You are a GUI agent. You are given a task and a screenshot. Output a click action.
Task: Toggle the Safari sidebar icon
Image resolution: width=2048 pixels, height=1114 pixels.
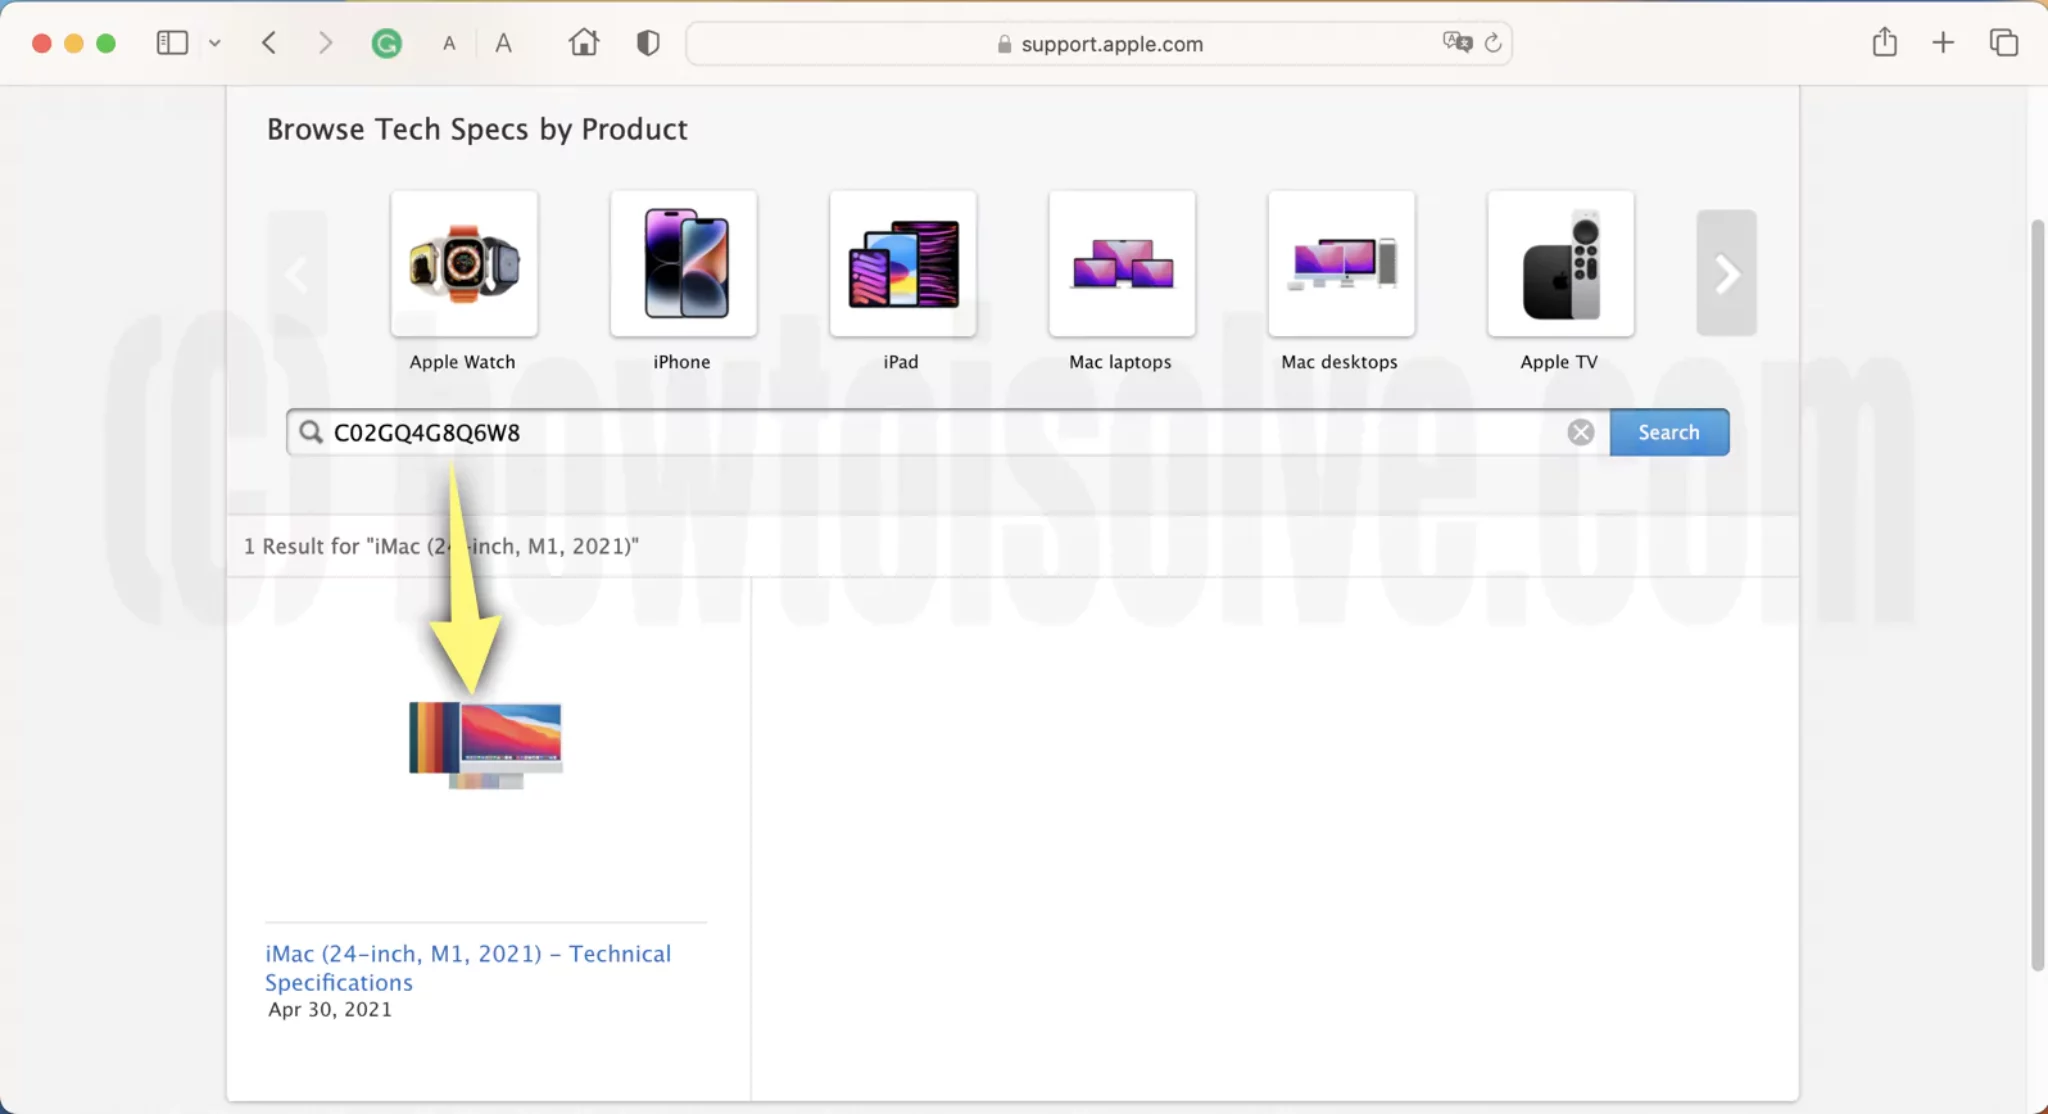pos(172,43)
